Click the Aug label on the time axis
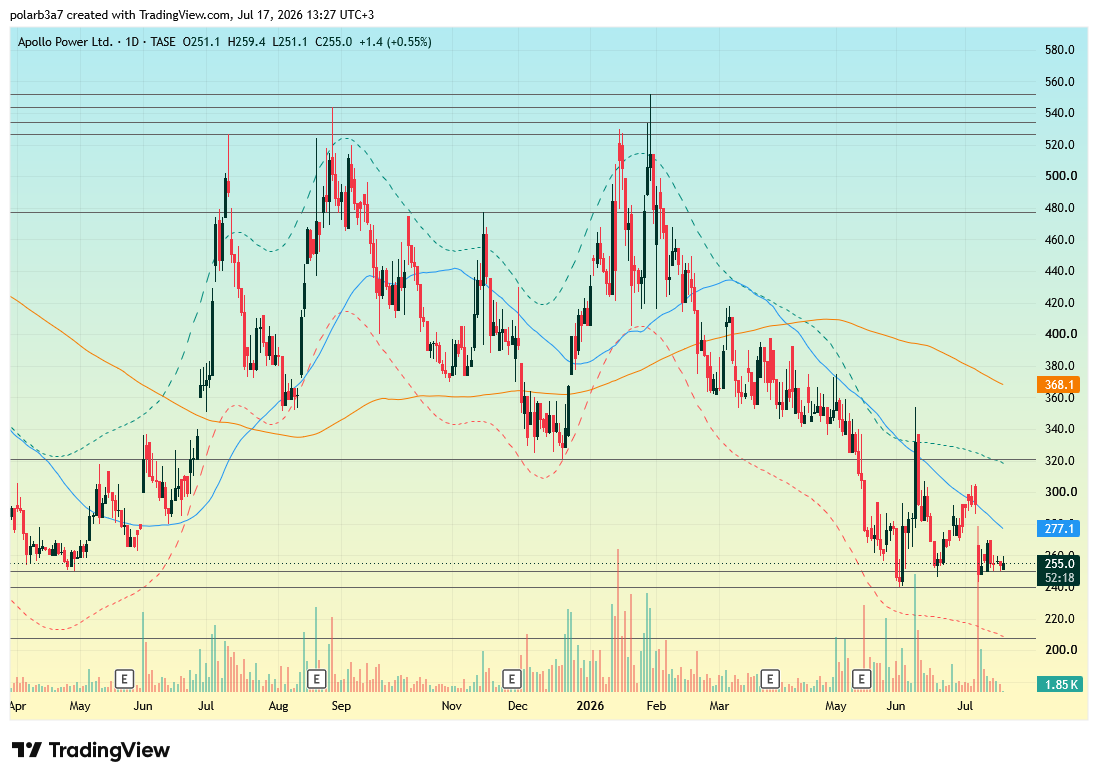Image resolution: width=1098 pixels, height=780 pixels. click(x=278, y=706)
